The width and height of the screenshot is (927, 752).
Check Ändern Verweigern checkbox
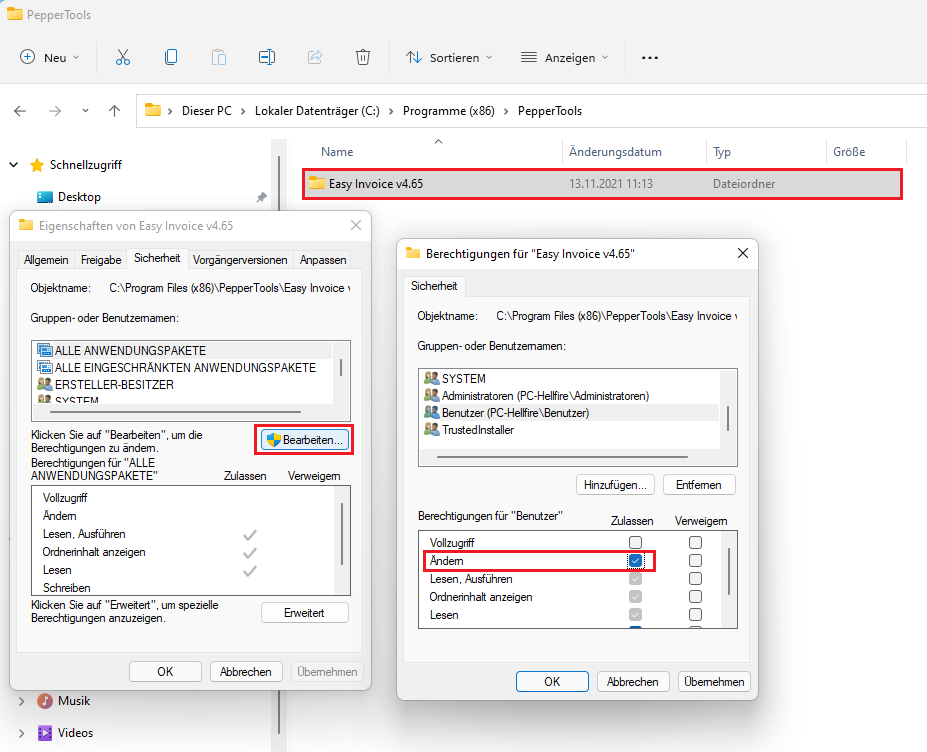click(695, 560)
